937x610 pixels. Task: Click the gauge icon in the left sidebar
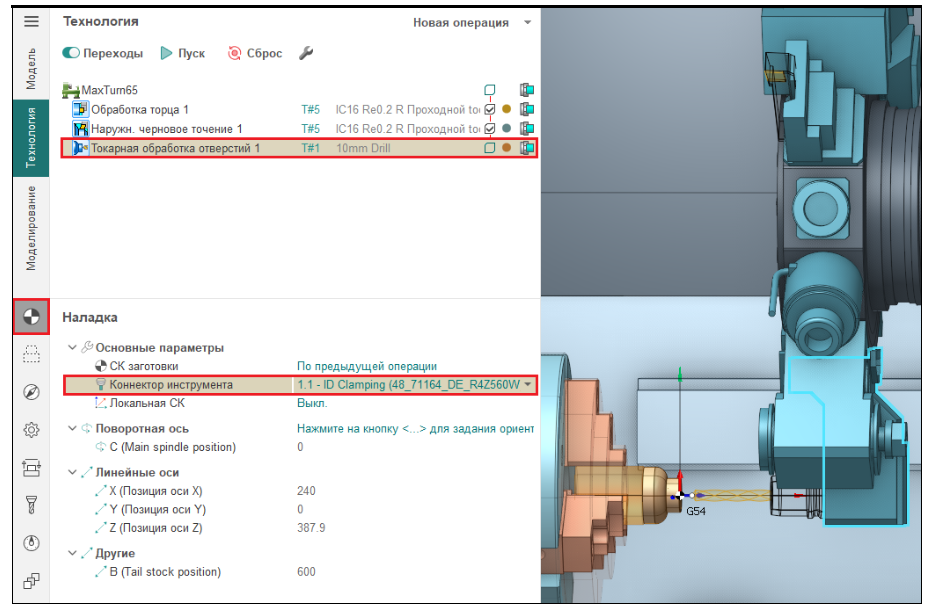coord(31,543)
